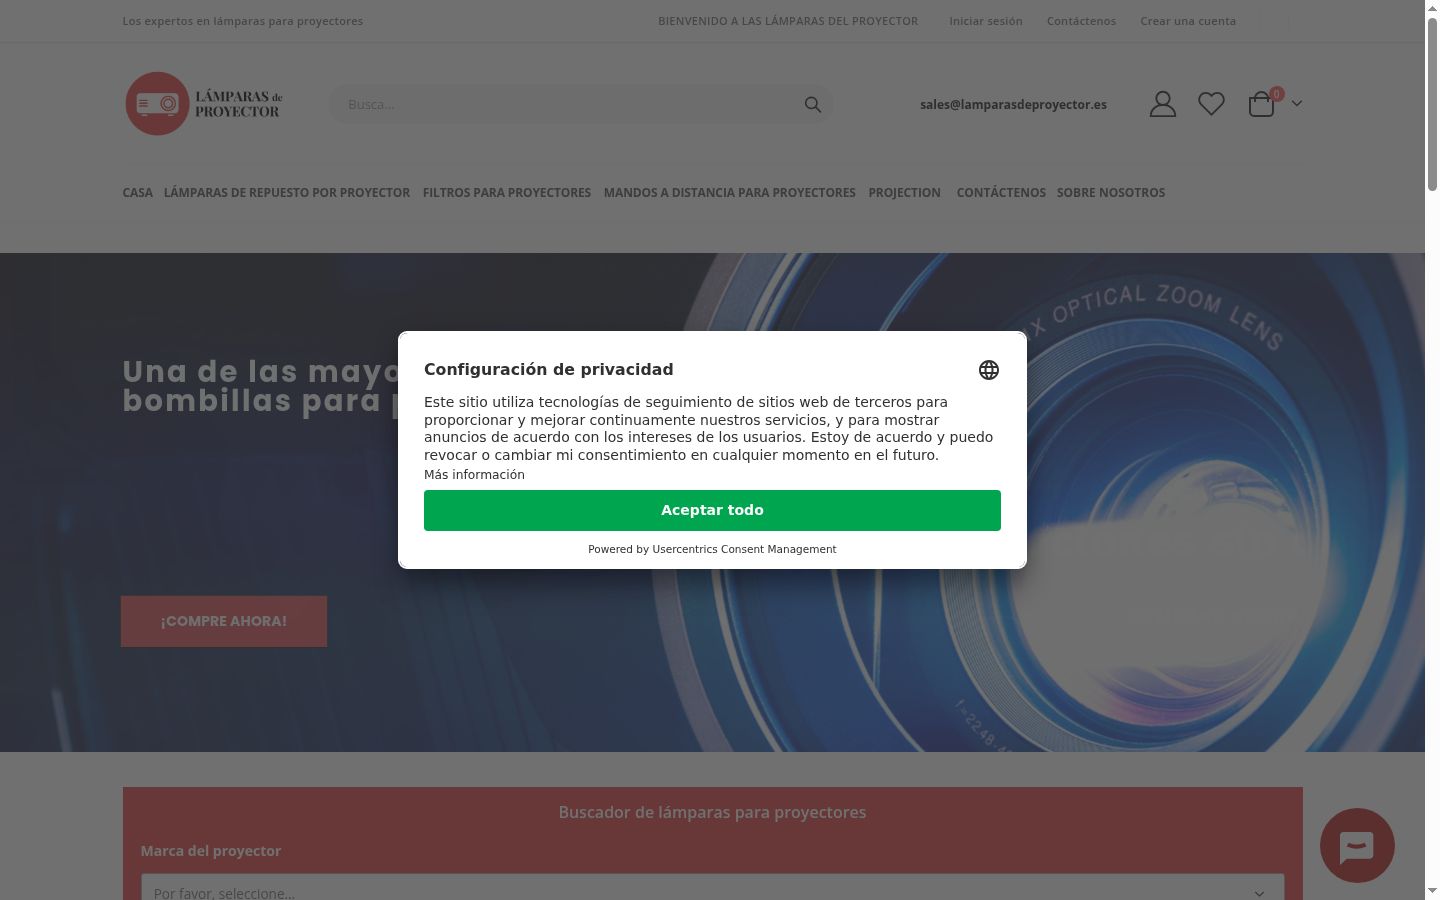Screen dimensions: 1440x900
Task: Click Iniciar sesión link
Action: pyautogui.click(x=986, y=21)
